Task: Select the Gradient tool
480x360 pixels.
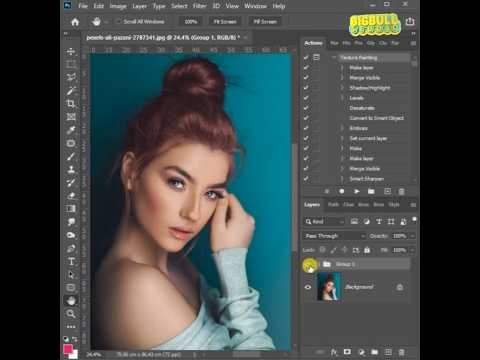Action: (71, 209)
